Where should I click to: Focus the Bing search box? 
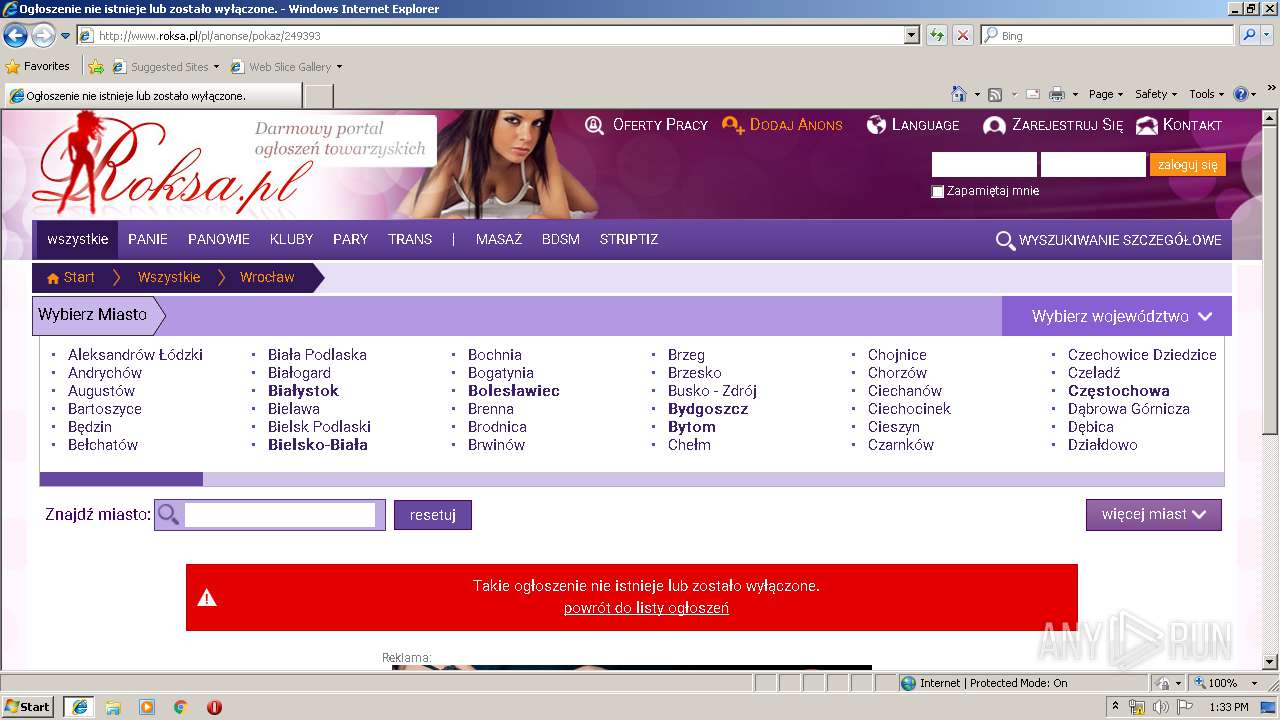point(1107,35)
